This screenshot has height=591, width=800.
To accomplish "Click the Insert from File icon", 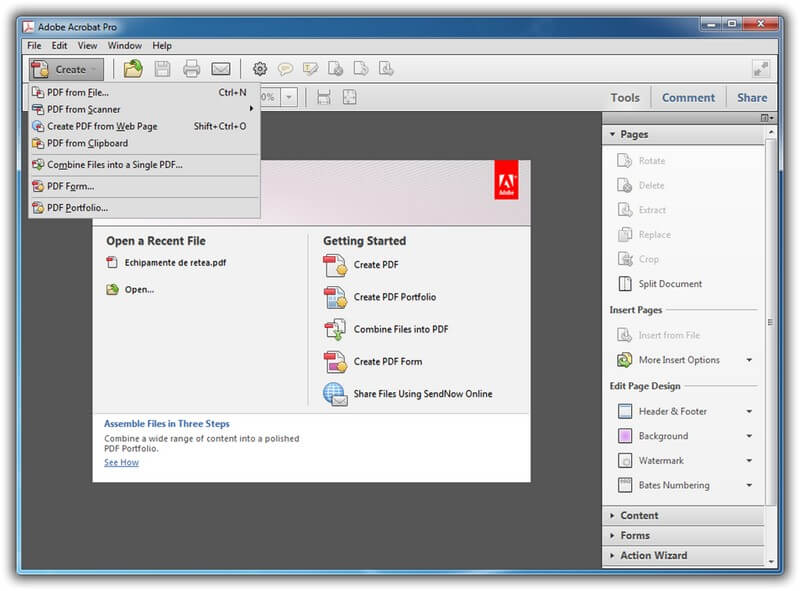I will pos(624,335).
